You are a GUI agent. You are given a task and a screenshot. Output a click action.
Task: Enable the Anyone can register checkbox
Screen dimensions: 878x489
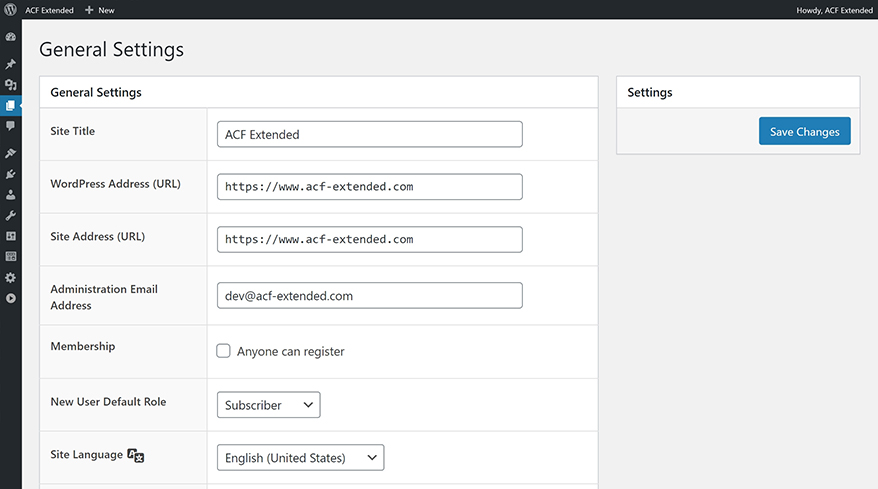coord(224,351)
